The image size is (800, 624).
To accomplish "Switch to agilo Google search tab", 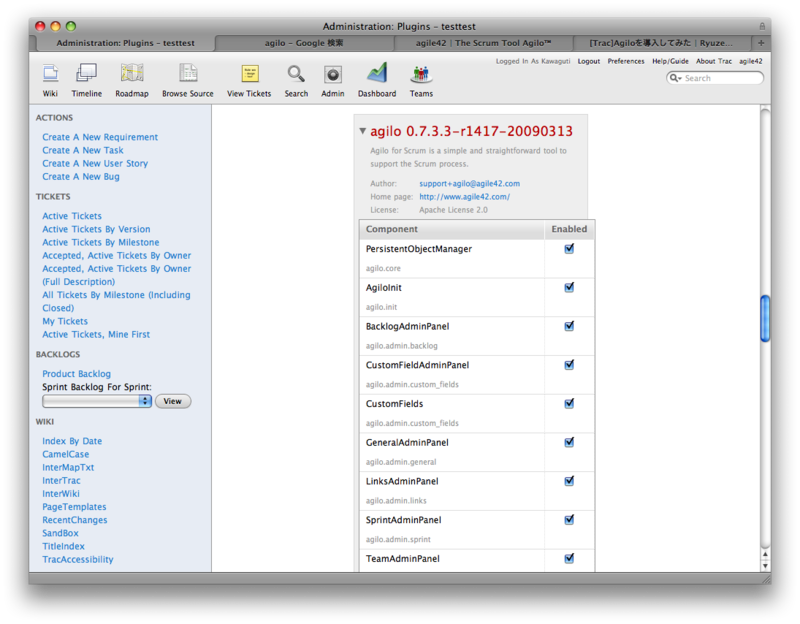I will click(x=304, y=43).
